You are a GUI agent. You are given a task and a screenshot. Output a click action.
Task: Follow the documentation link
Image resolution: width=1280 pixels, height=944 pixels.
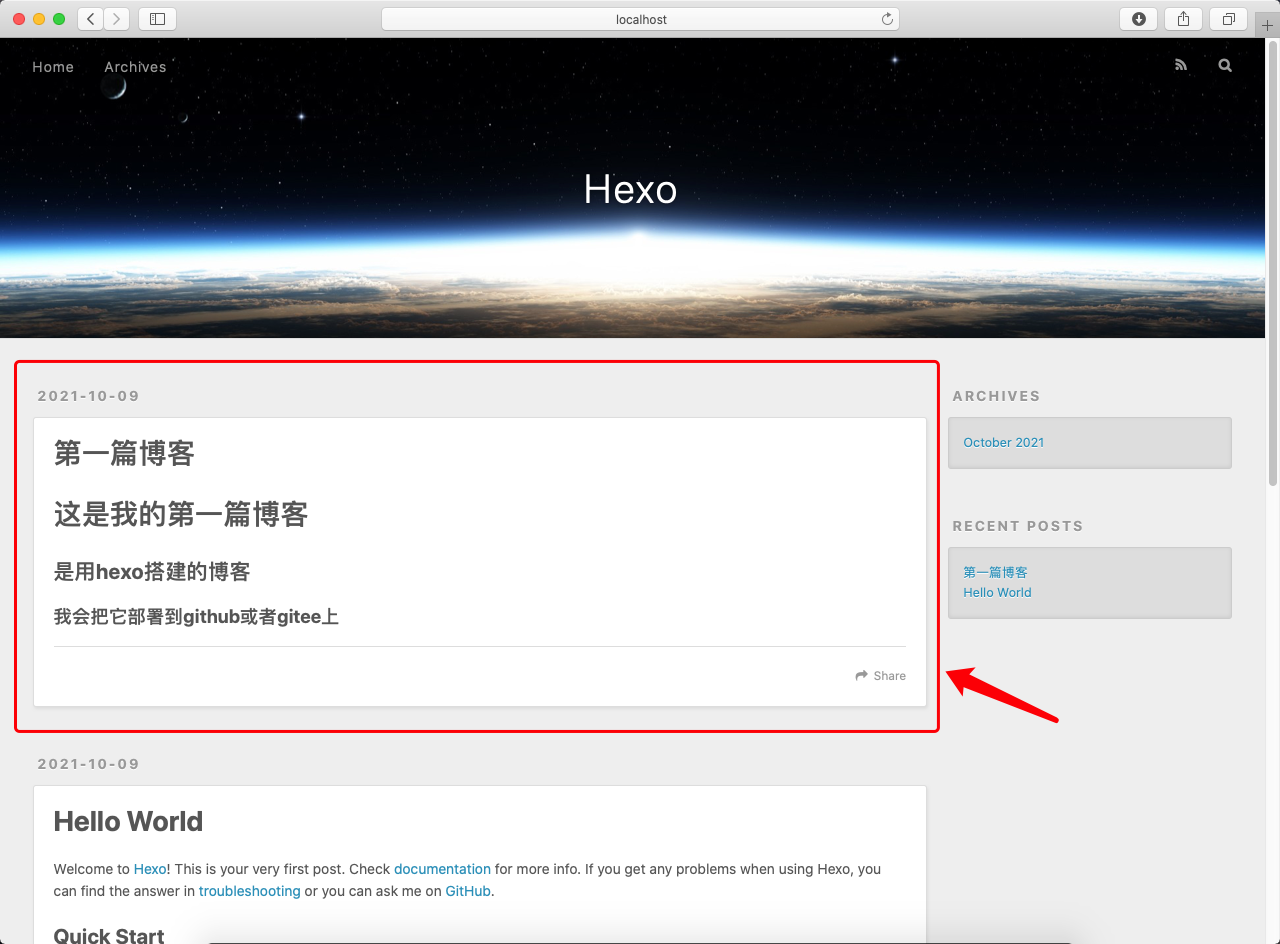point(442,869)
